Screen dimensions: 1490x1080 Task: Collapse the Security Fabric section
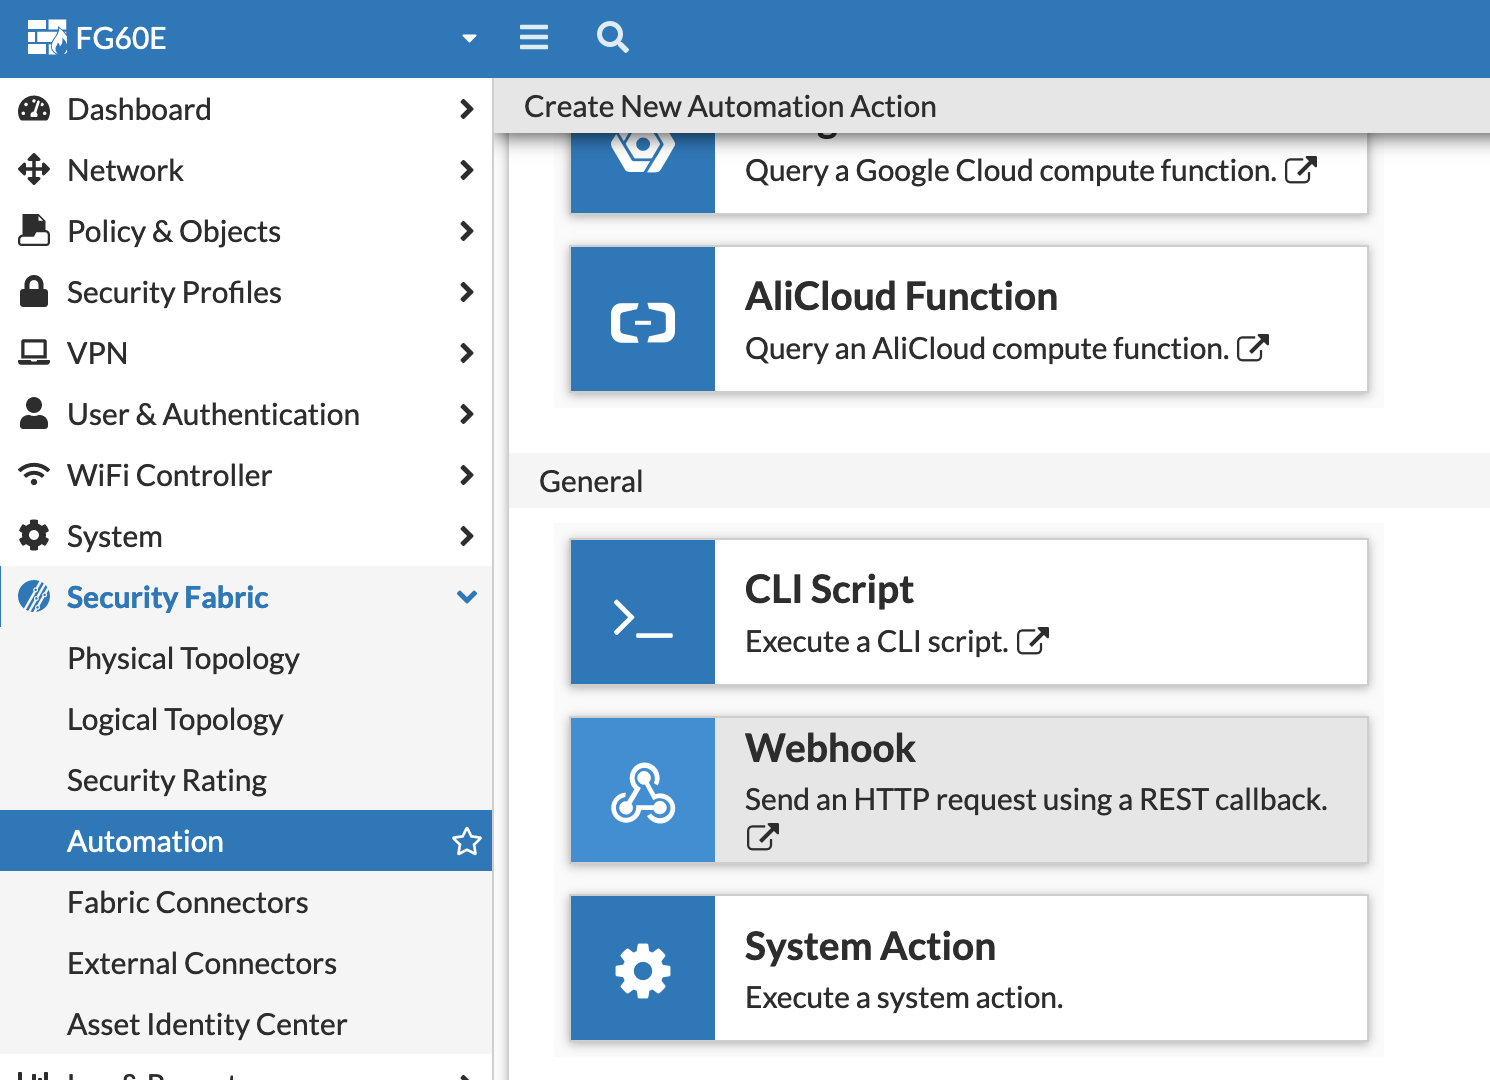click(x=466, y=596)
